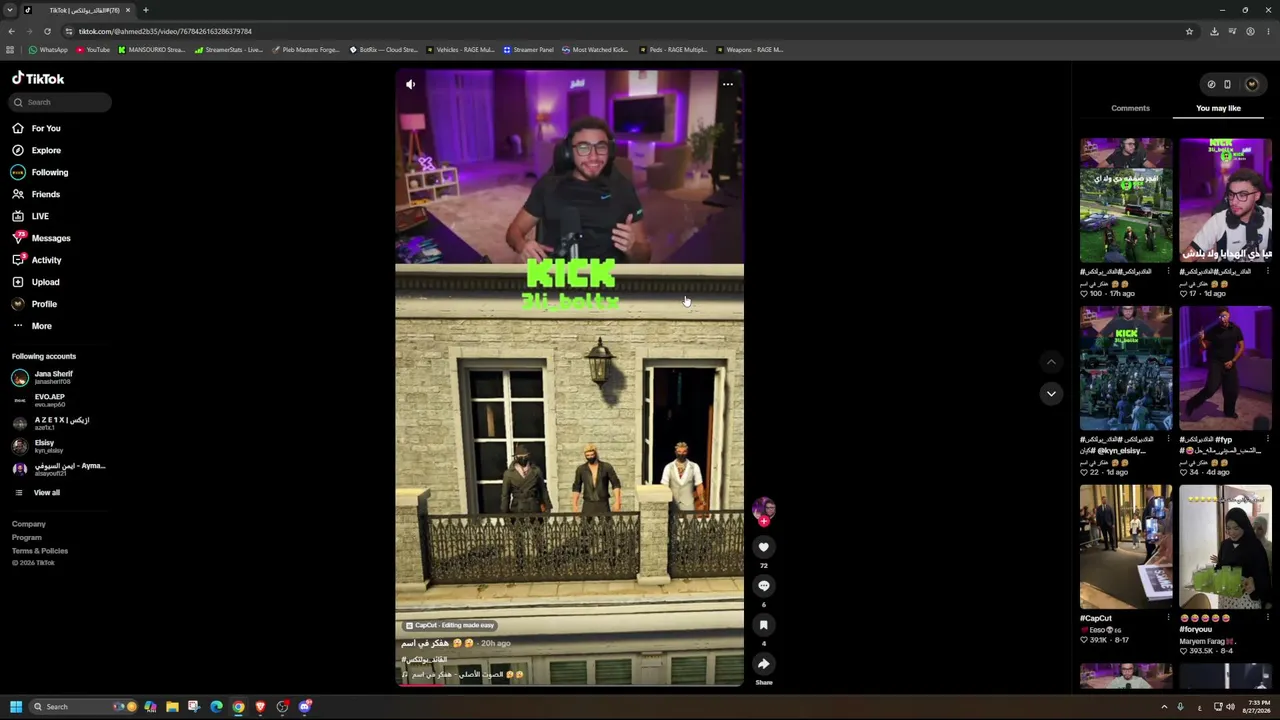Screen dimensions: 1280x720
Task: Switch to the You may like tab
Action: [x=1218, y=108]
